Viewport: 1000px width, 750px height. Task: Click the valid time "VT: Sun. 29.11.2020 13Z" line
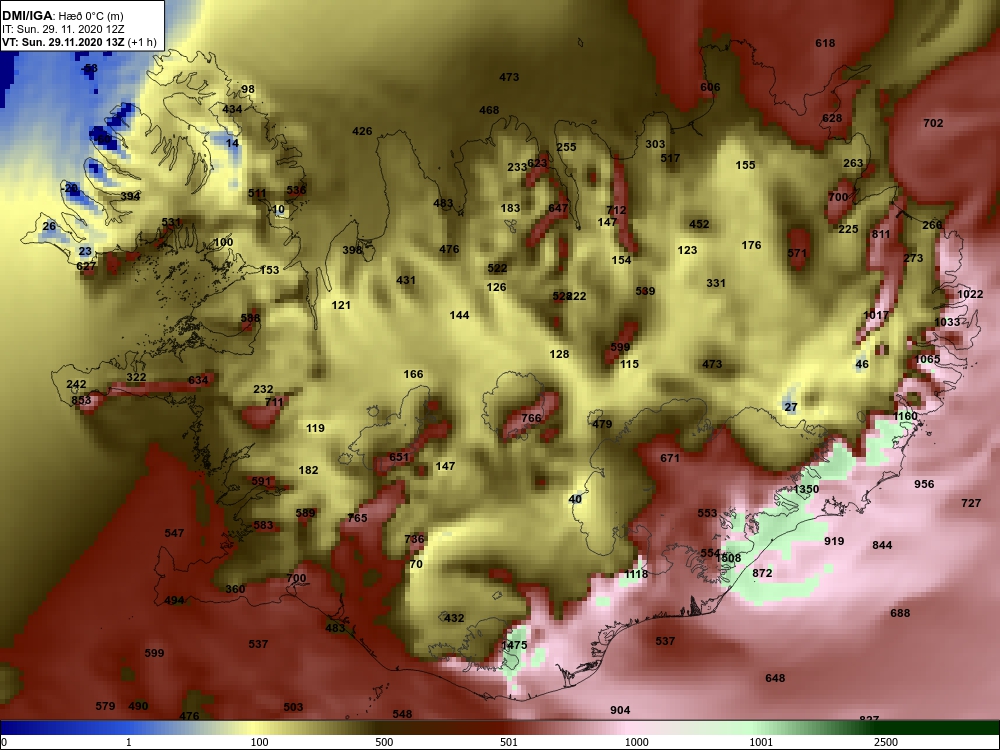[64, 42]
